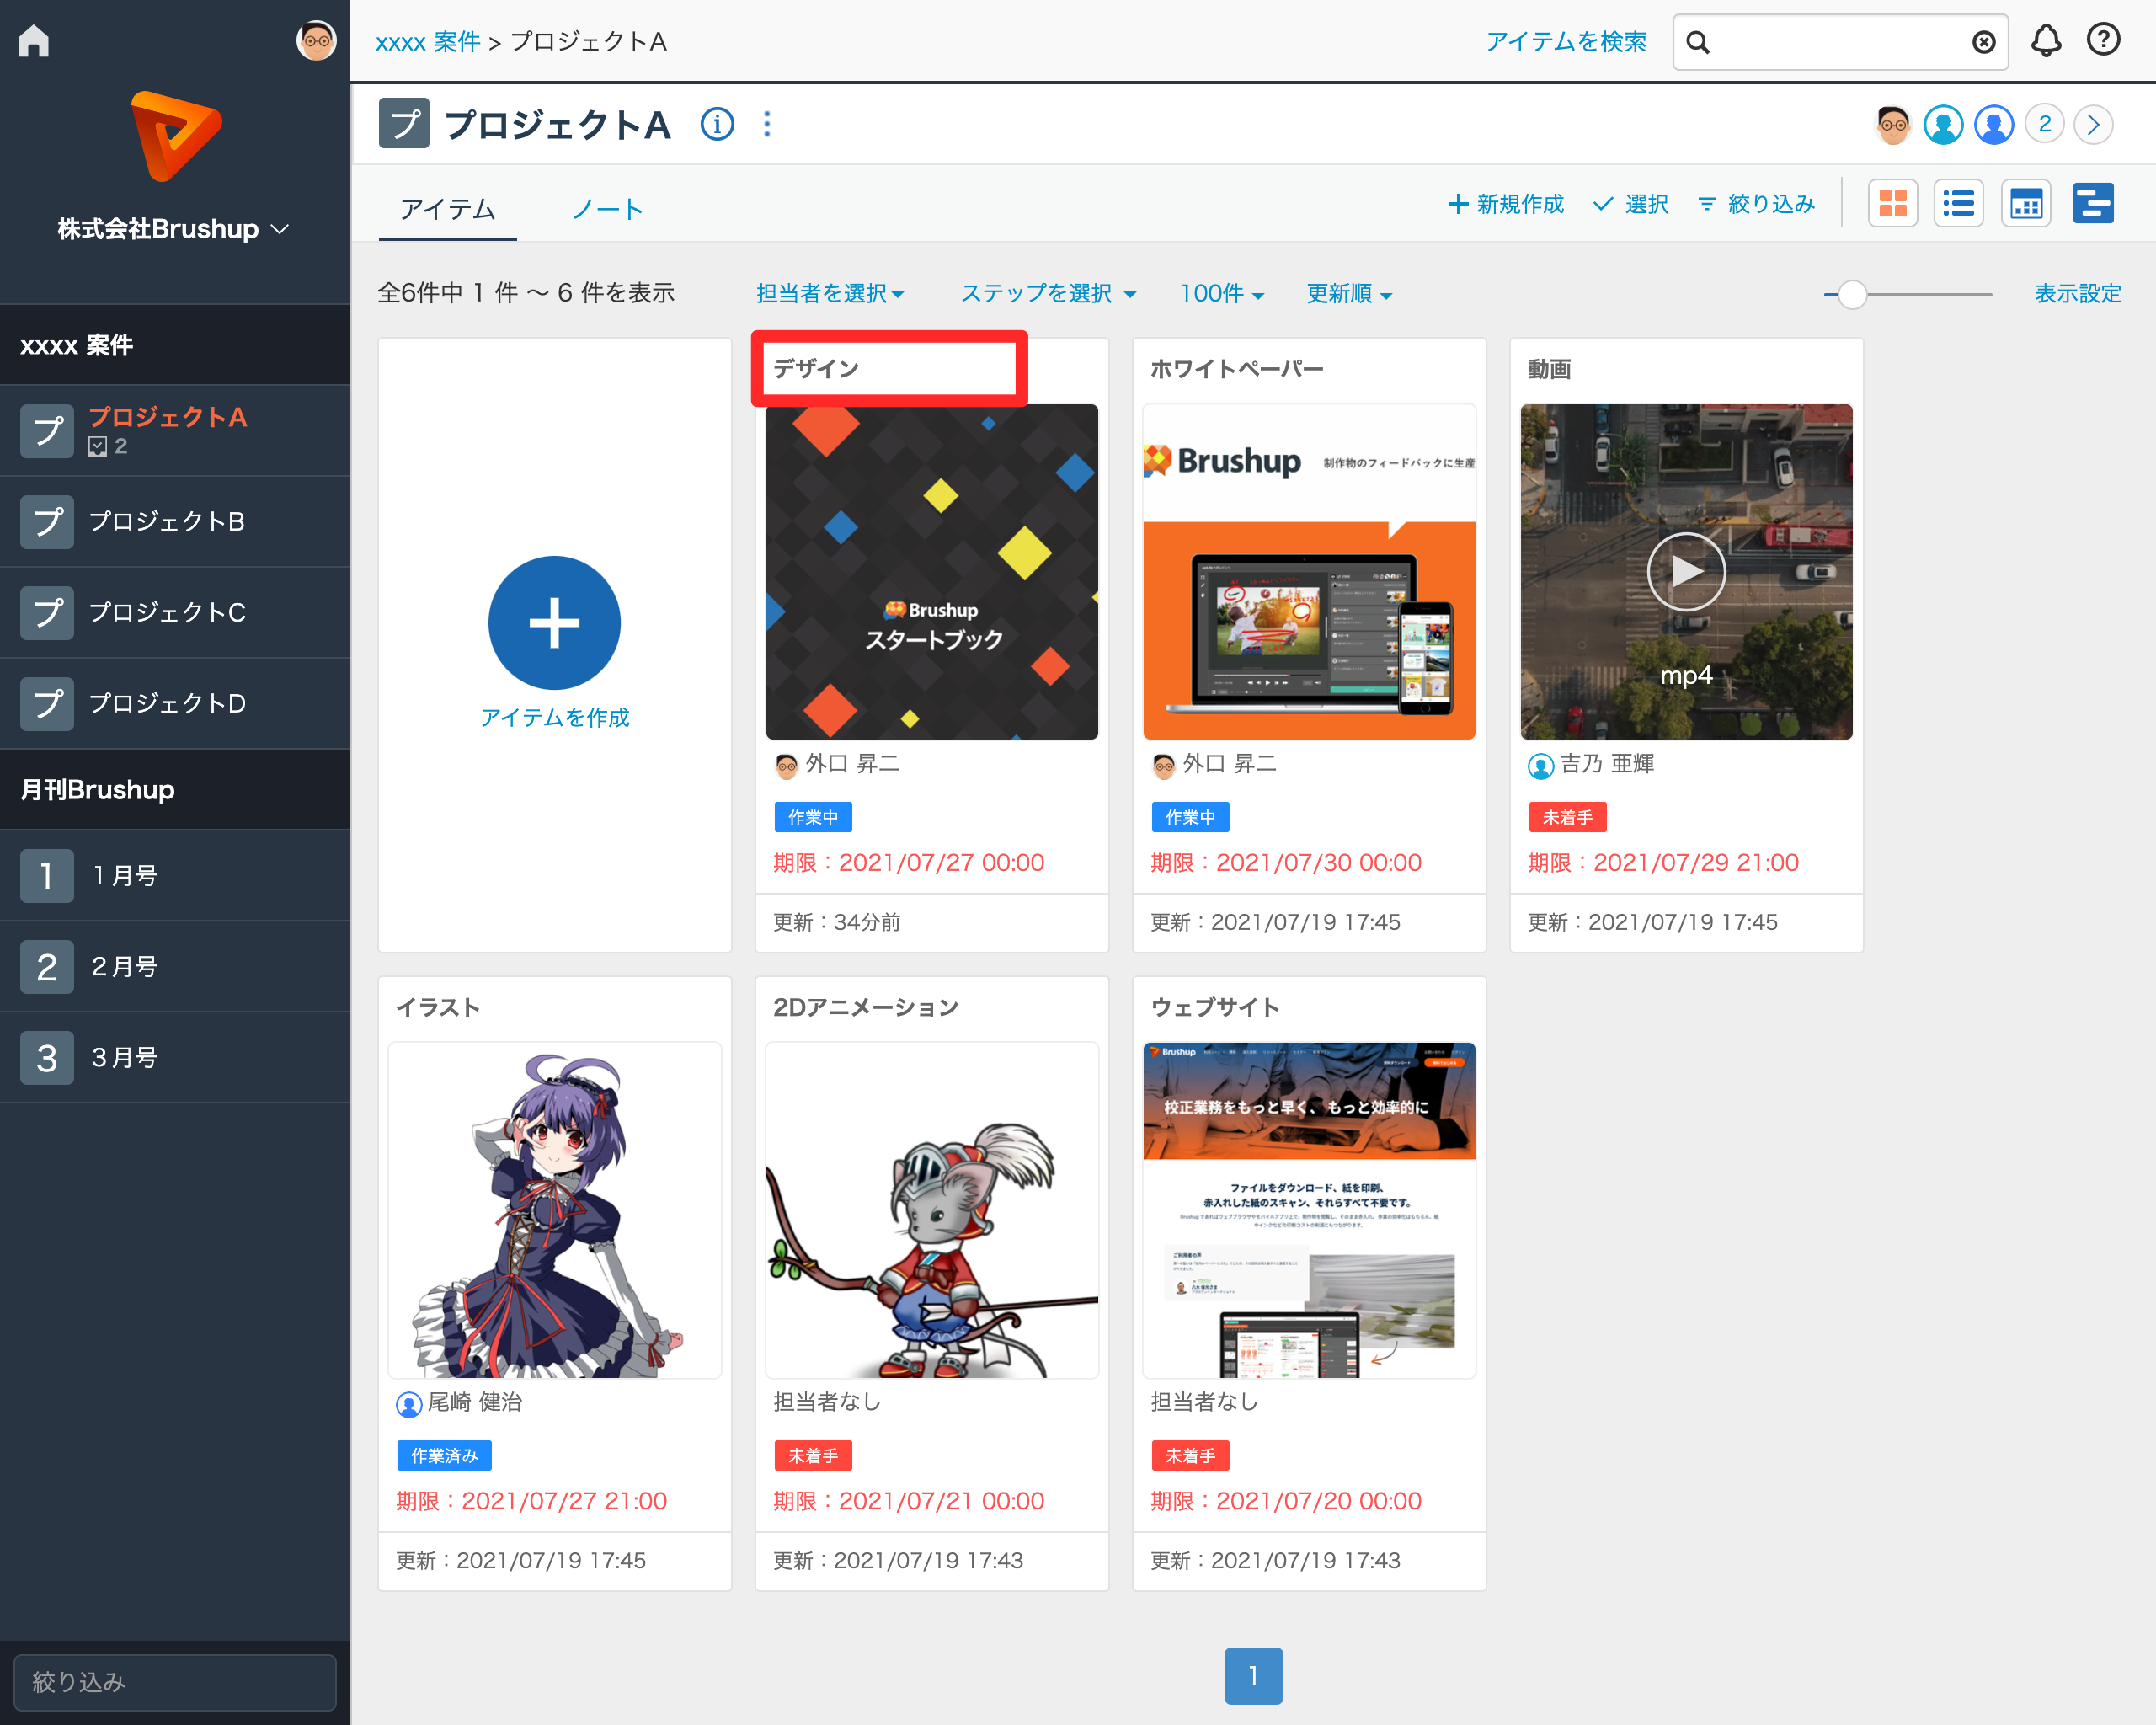Open the three-dot project menu
The image size is (2156, 1725).
tap(767, 125)
